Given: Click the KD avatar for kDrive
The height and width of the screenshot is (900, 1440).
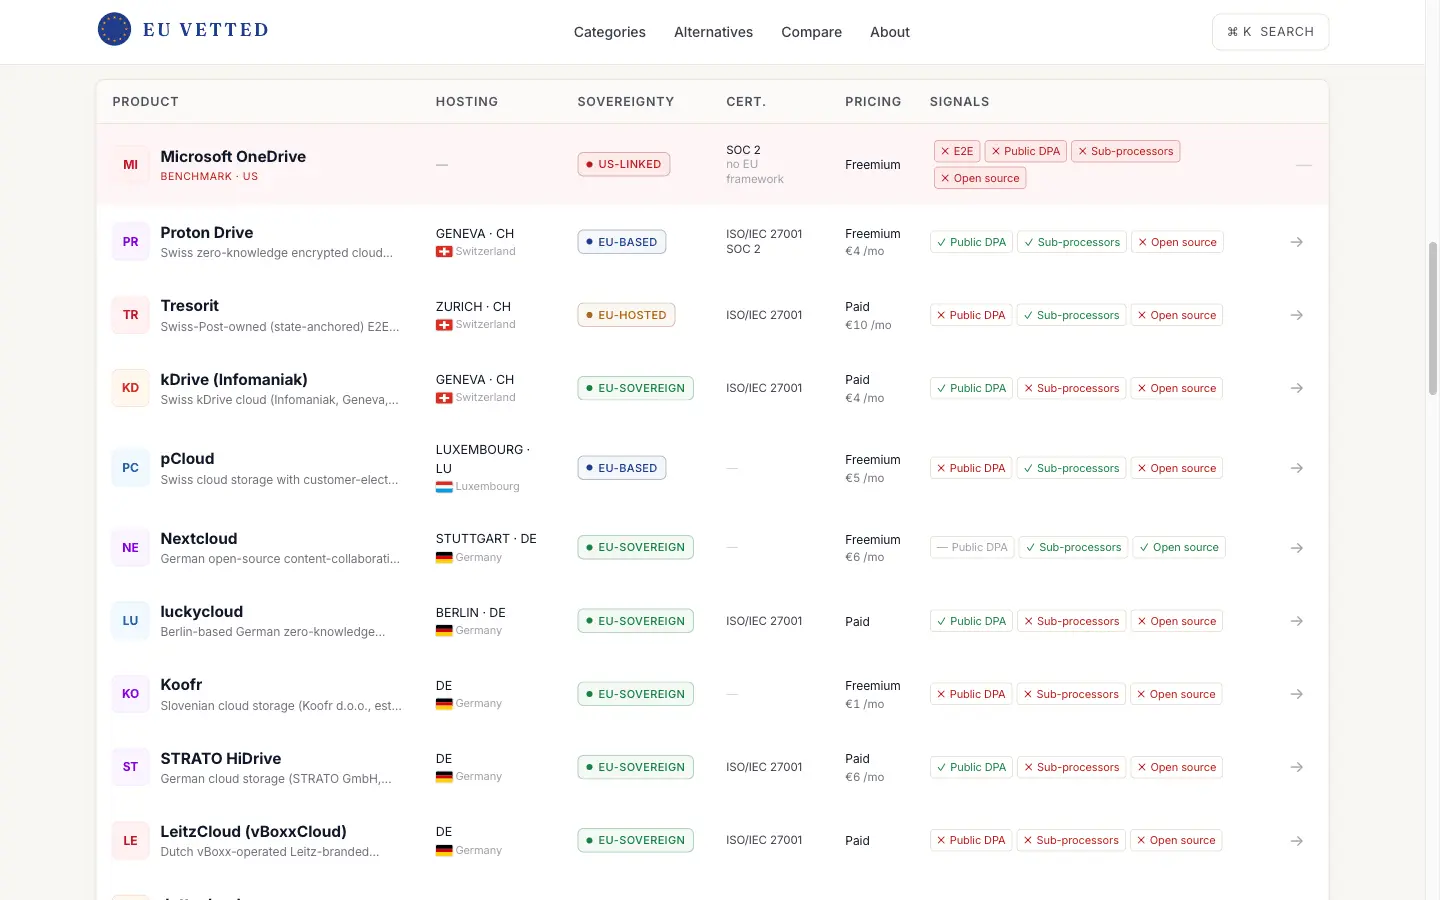Looking at the screenshot, I should pos(130,388).
